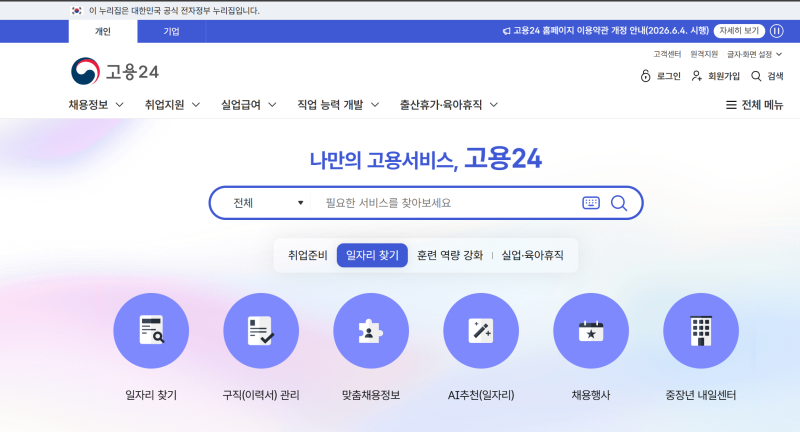
Task: Select the 실업·육아휴직 tab
Action: coord(533,255)
